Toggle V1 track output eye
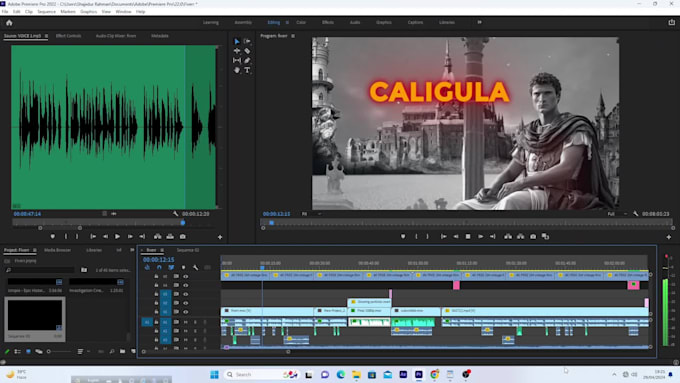This screenshot has height=383, width=680. (186, 311)
